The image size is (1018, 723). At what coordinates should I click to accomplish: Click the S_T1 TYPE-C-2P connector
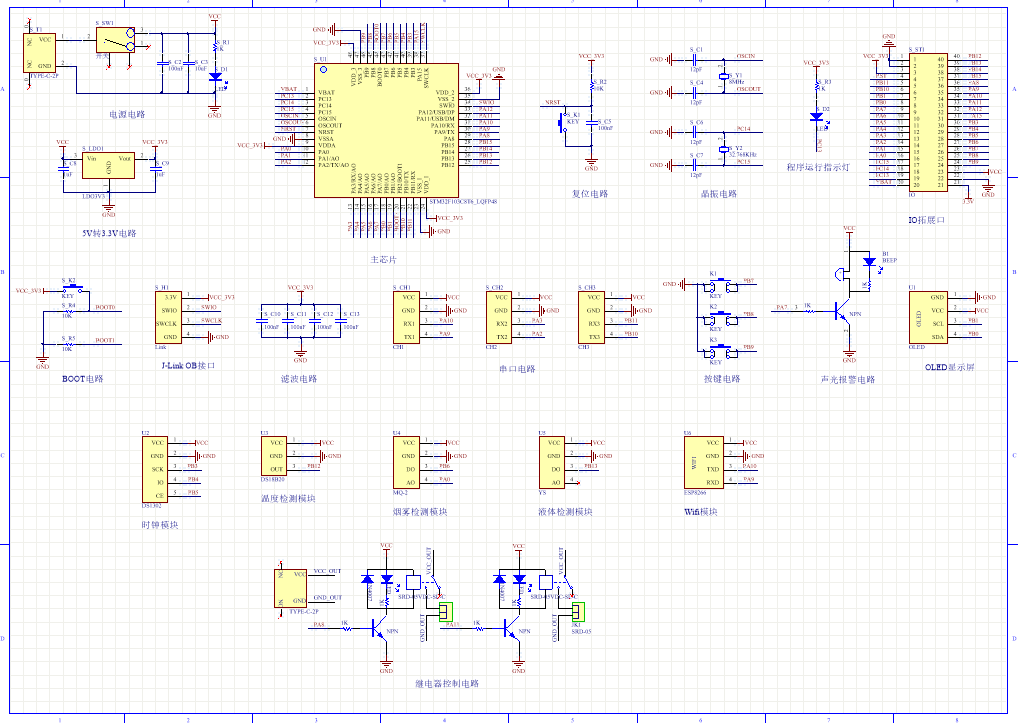click(42, 51)
